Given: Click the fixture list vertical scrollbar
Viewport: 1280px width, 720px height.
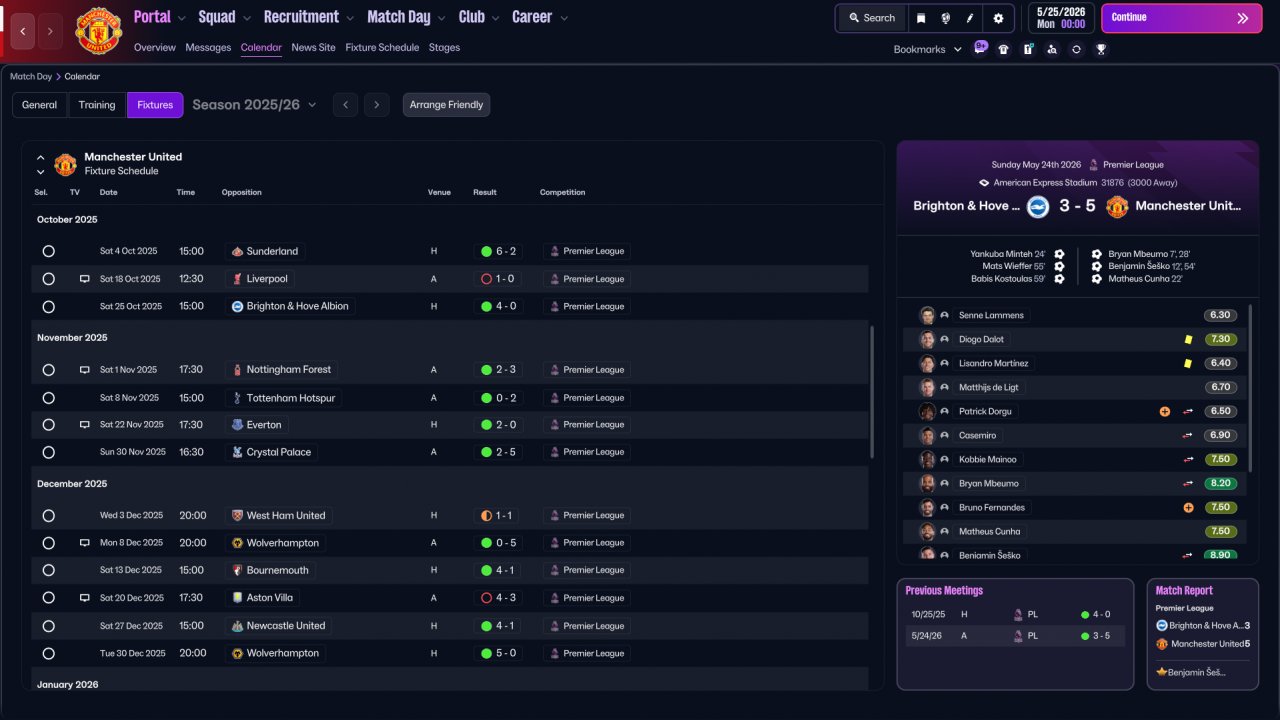Looking at the screenshot, I should pyautogui.click(x=872, y=390).
